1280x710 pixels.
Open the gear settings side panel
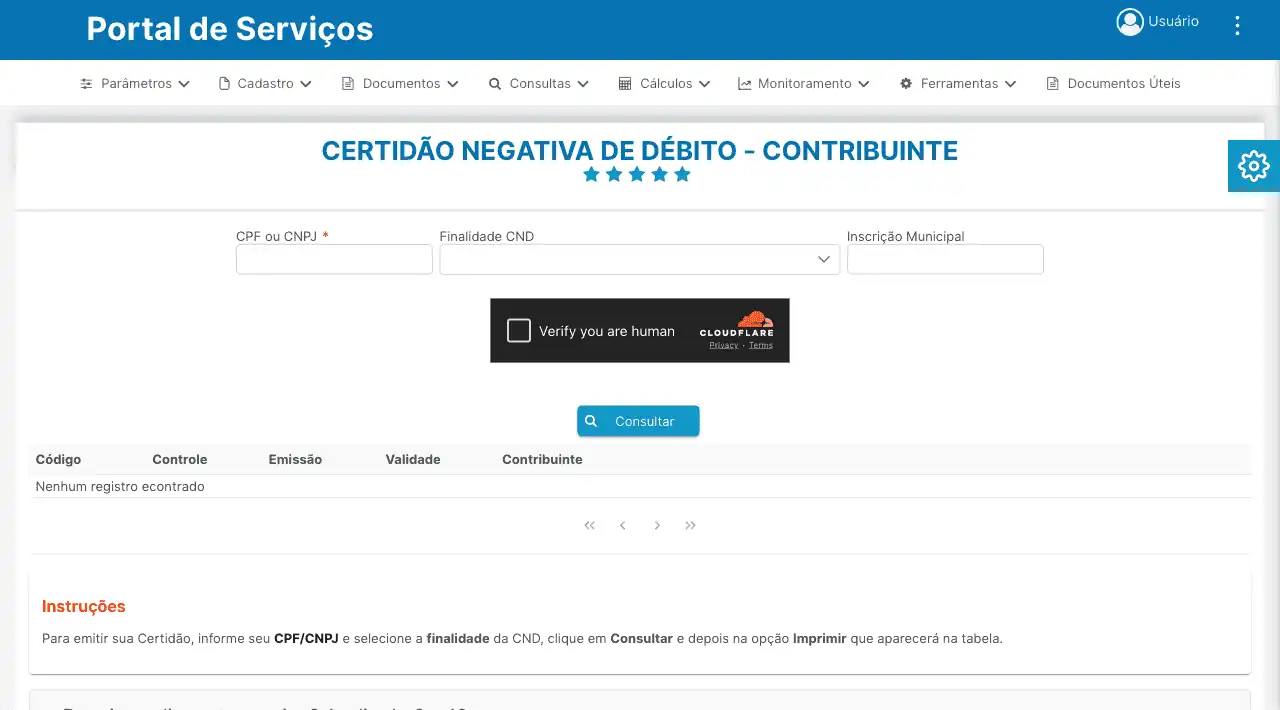pos(1253,166)
